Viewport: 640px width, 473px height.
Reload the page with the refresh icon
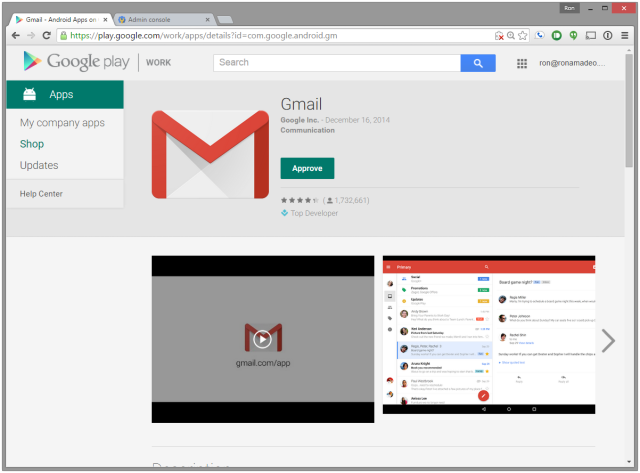tap(48, 35)
